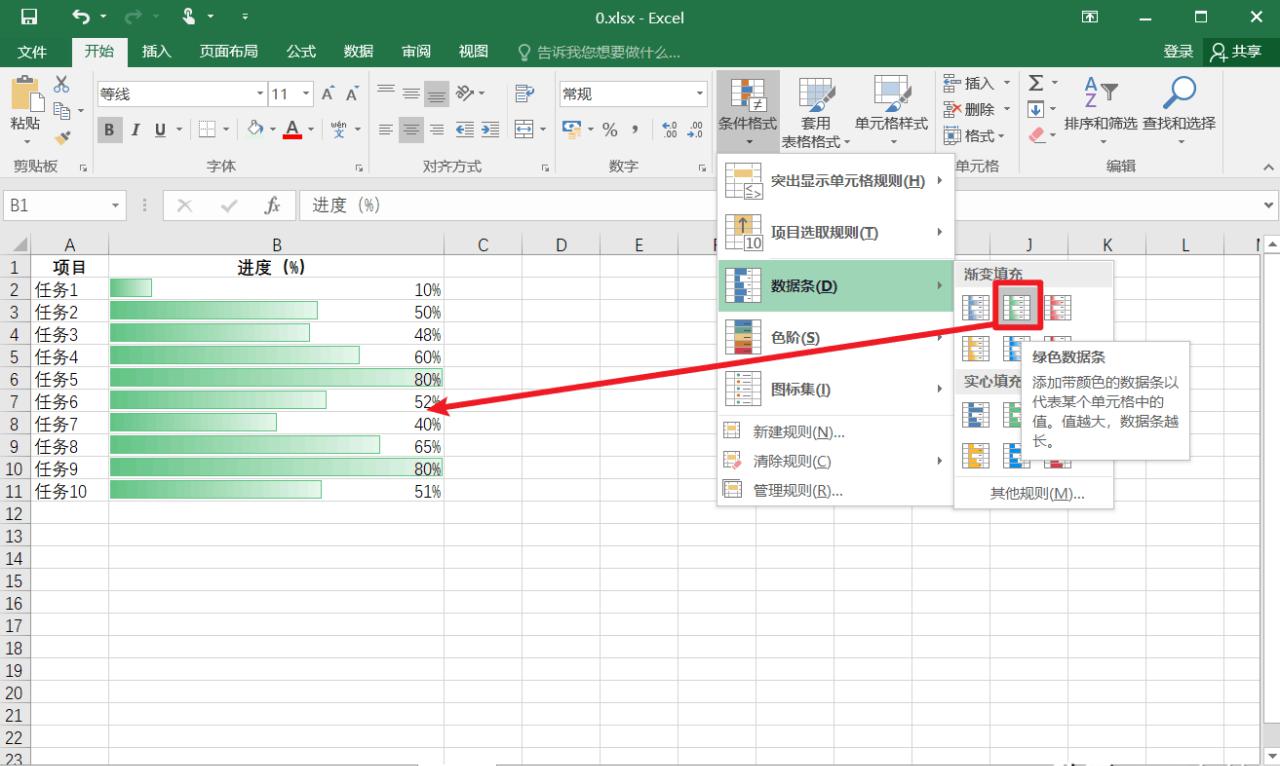Click the decrease font size icon
The width and height of the screenshot is (1280, 766).
[x=352, y=94]
